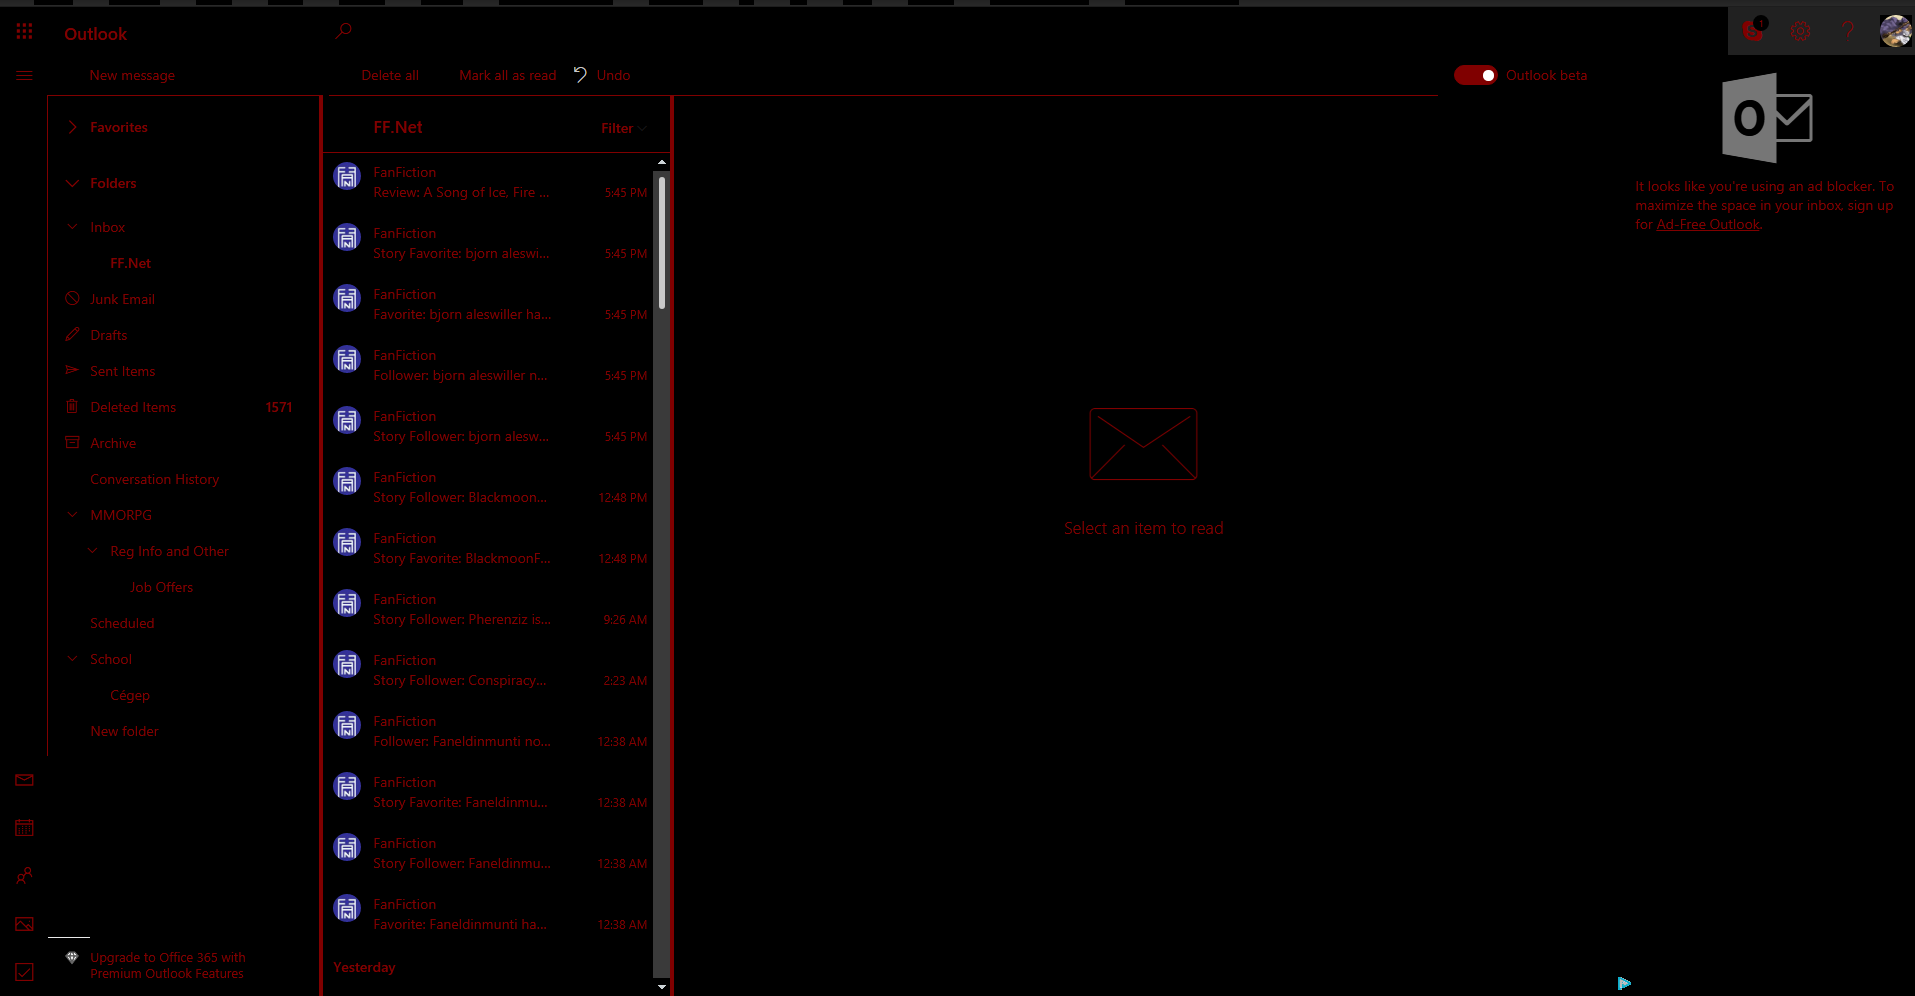Switch to Tasks checkmark icon
This screenshot has height=996, width=1915.
tap(25, 972)
